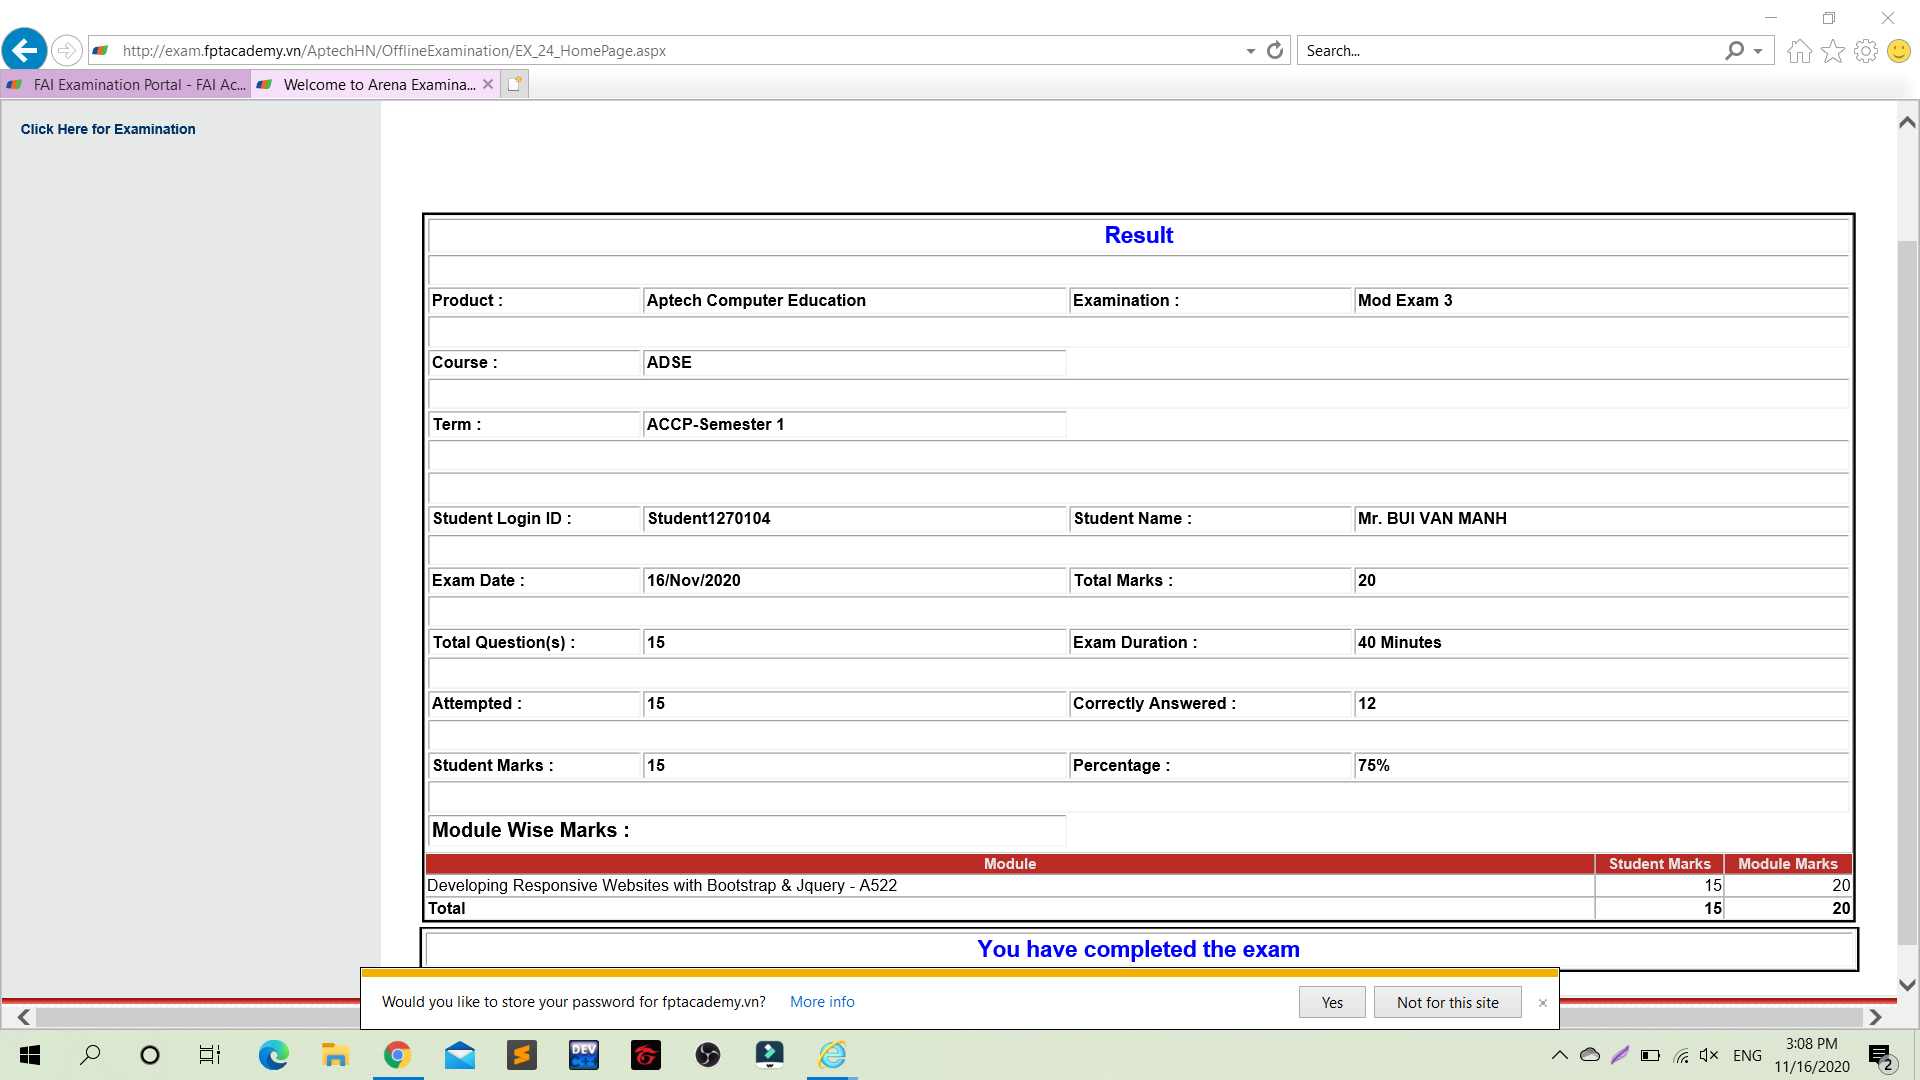Click the 'Module Marks' column header
Image resolution: width=1920 pixels, height=1080 pixels.
[x=1788, y=864]
